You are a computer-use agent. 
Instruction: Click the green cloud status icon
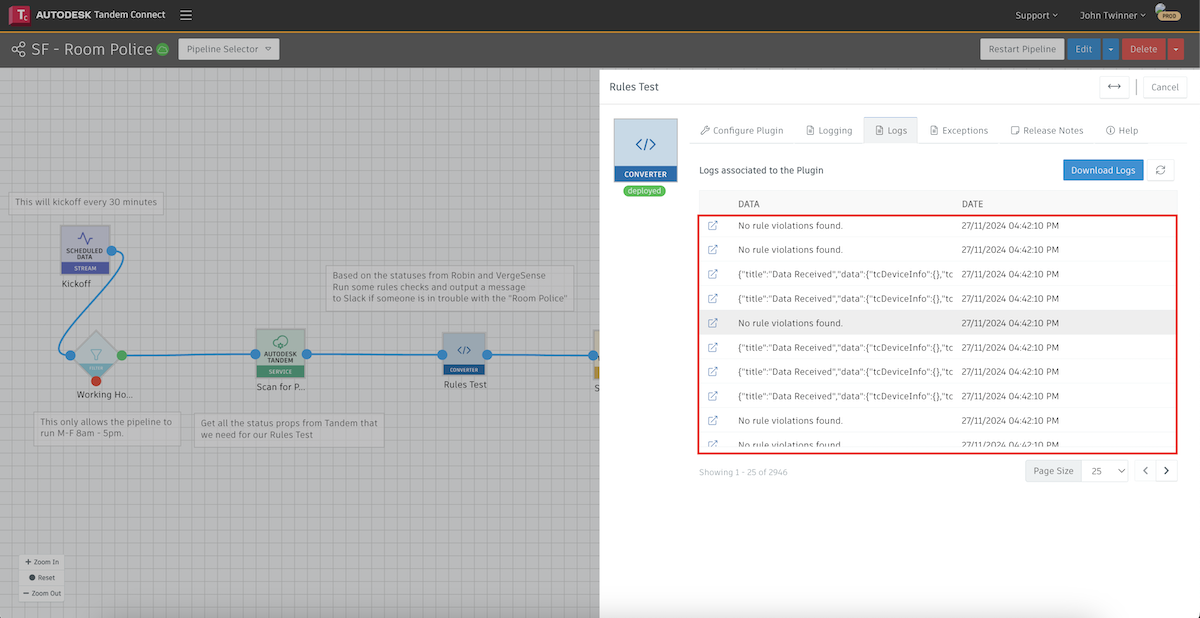click(163, 49)
